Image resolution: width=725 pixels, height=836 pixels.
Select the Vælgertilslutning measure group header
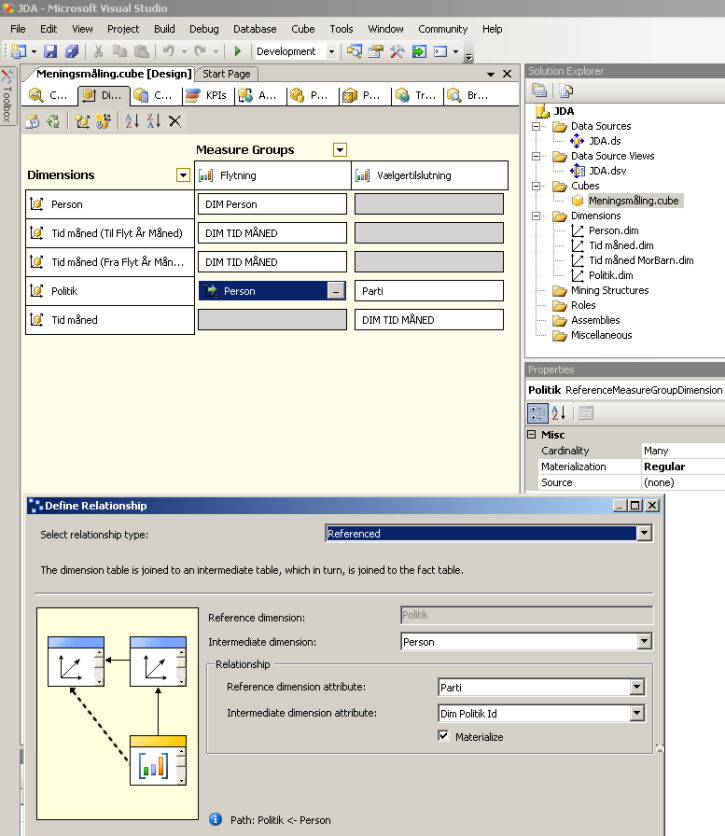click(x=430, y=175)
